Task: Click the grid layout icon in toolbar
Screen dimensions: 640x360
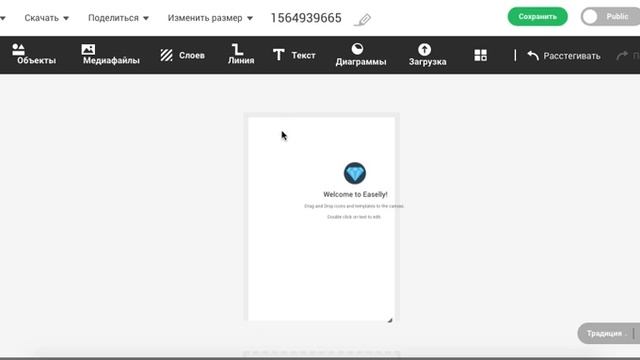Action: [480, 55]
